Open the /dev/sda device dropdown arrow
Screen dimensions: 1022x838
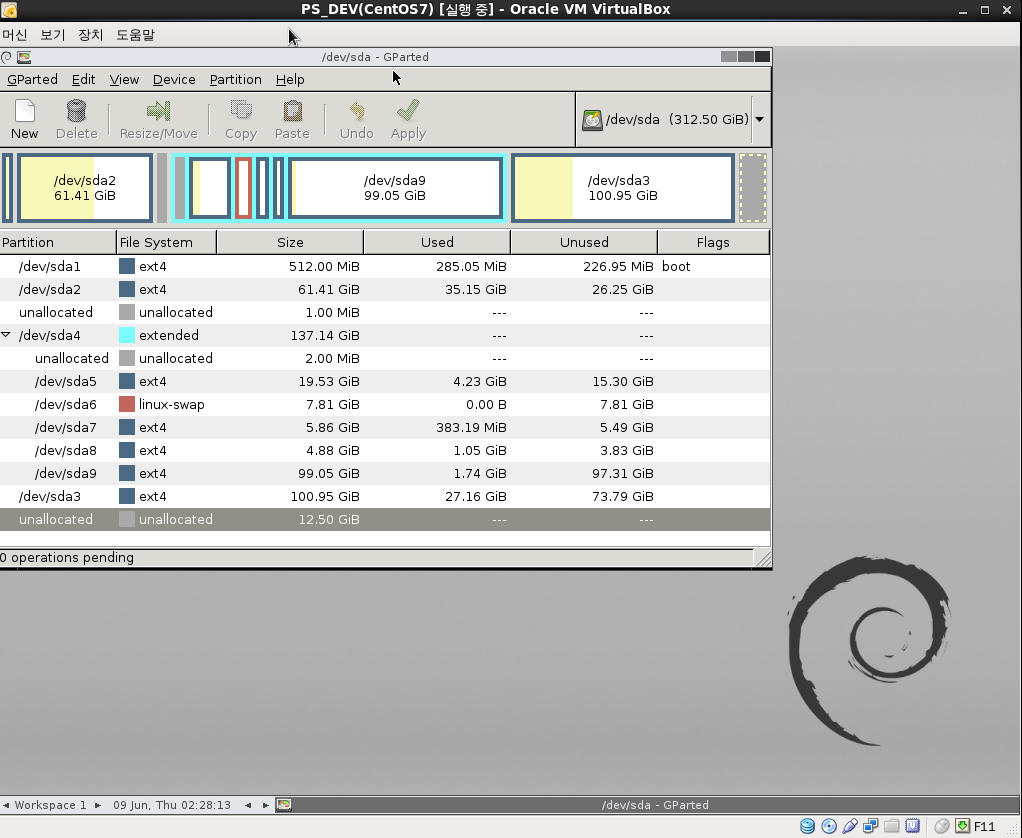(x=759, y=120)
